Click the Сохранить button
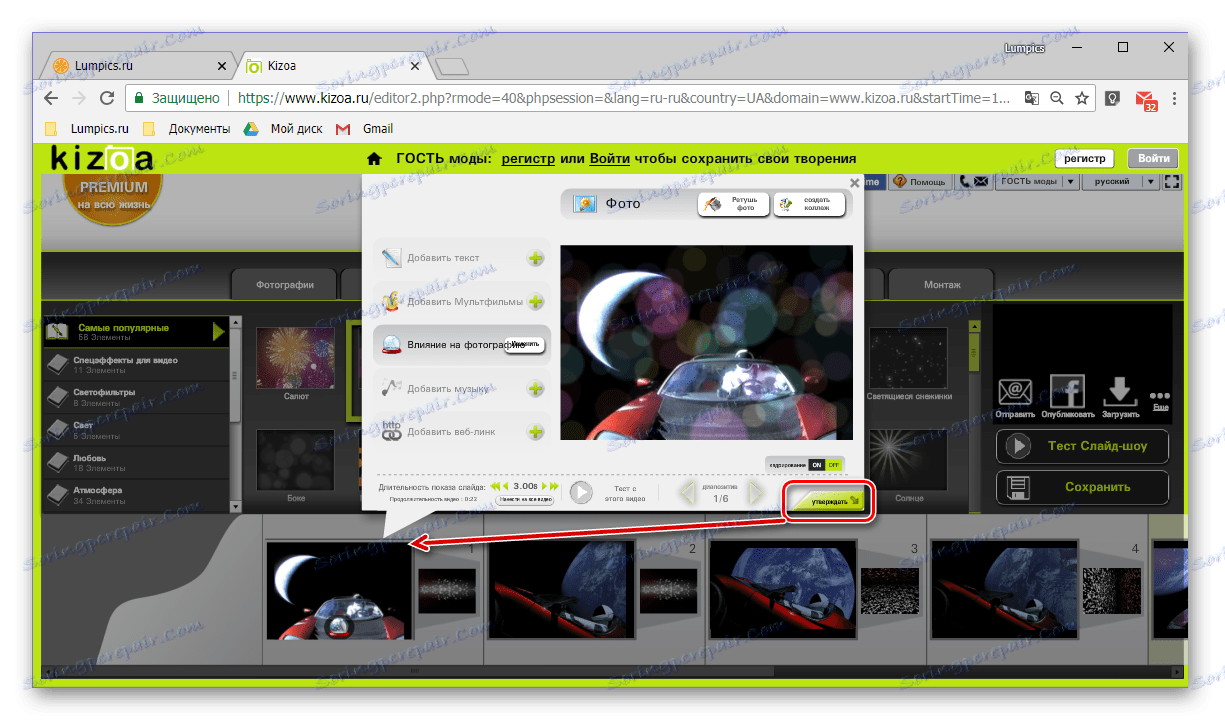The width and height of the screenshot is (1225, 720). [x=1082, y=487]
